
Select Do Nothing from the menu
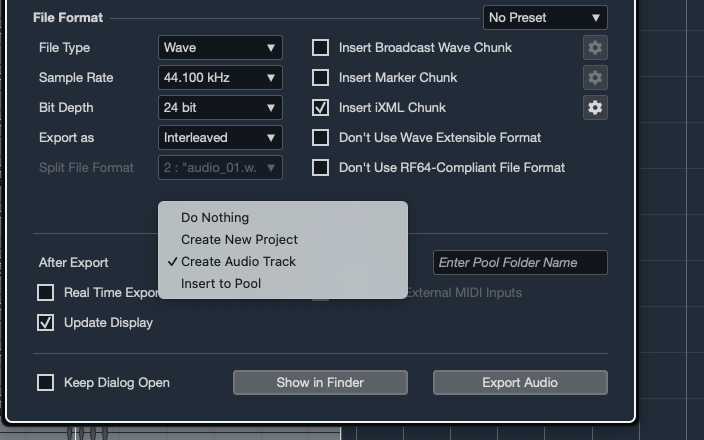pos(215,217)
